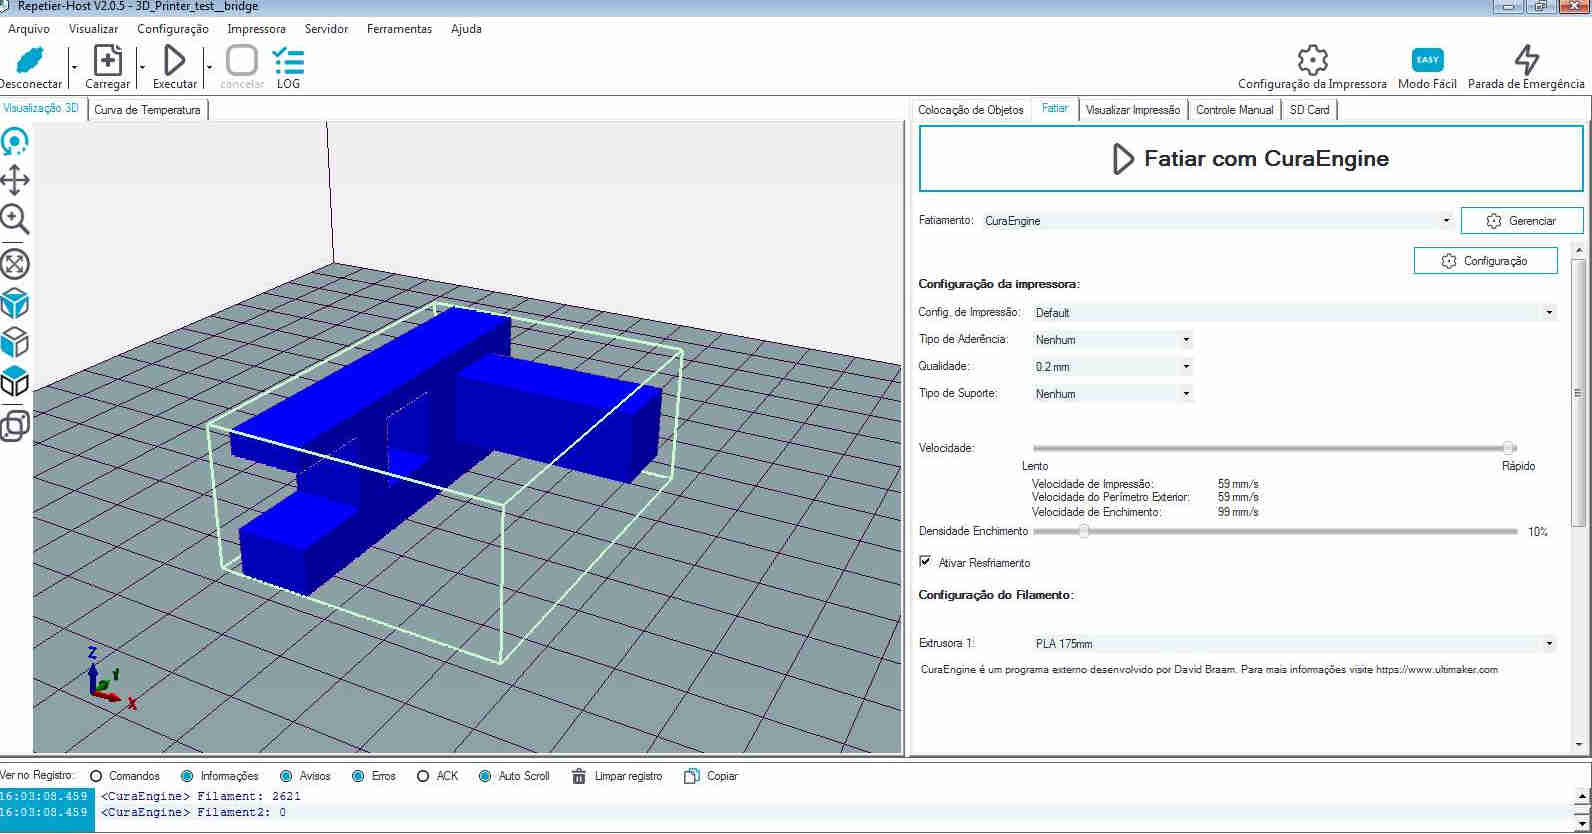Open the Visualizar menu
Screen dimensions: 1592x834
click(93, 29)
